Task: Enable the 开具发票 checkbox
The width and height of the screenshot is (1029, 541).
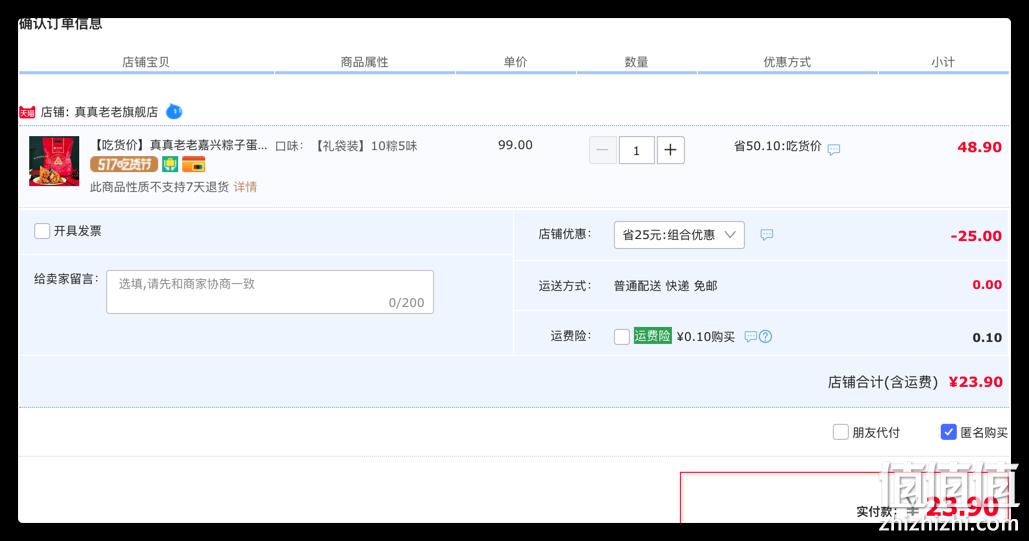Action: click(42, 231)
